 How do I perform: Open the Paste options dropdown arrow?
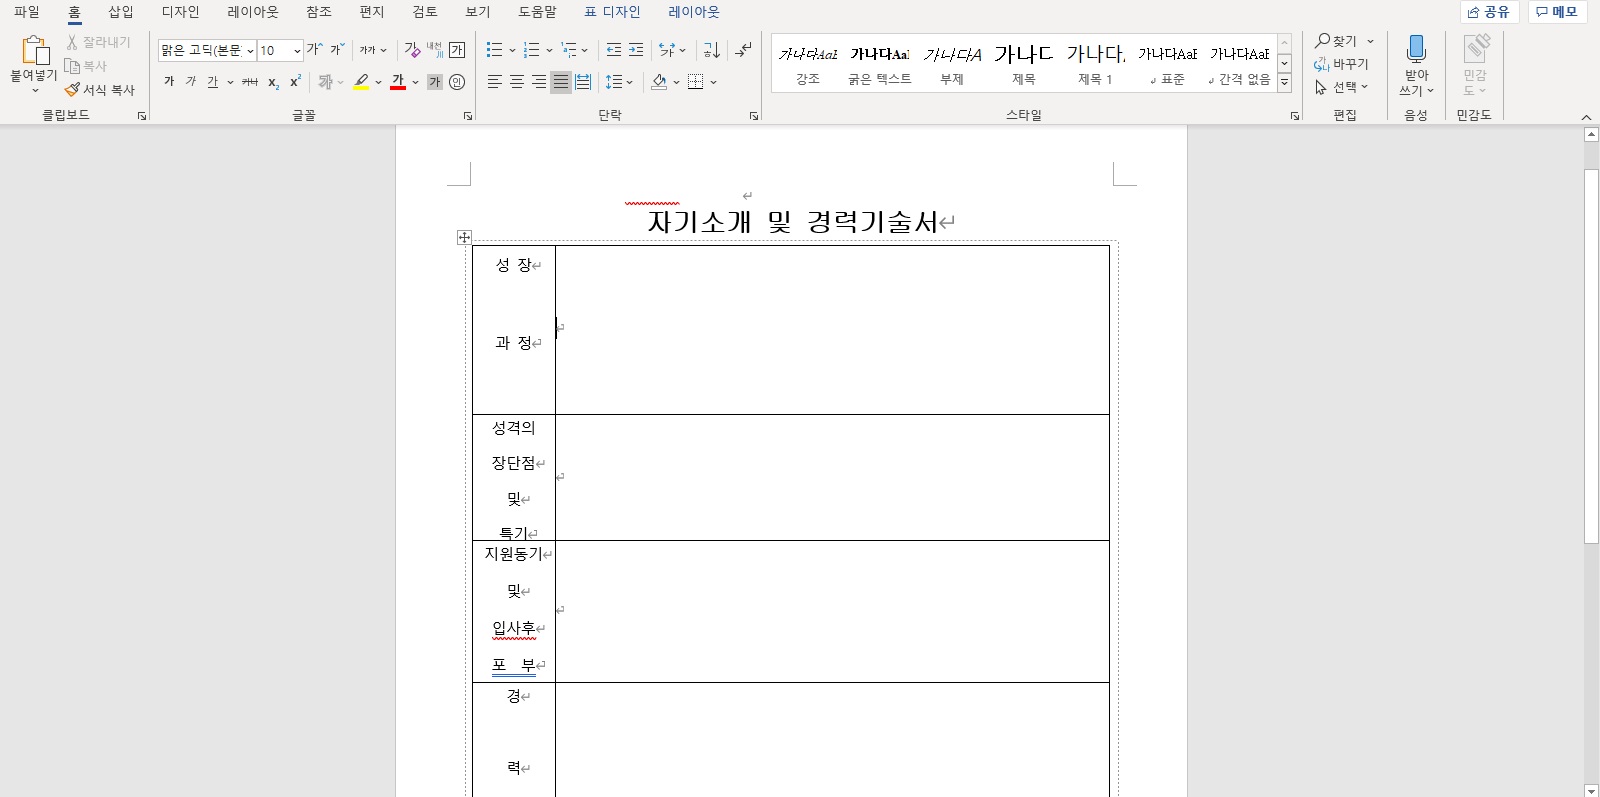(x=34, y=91)
